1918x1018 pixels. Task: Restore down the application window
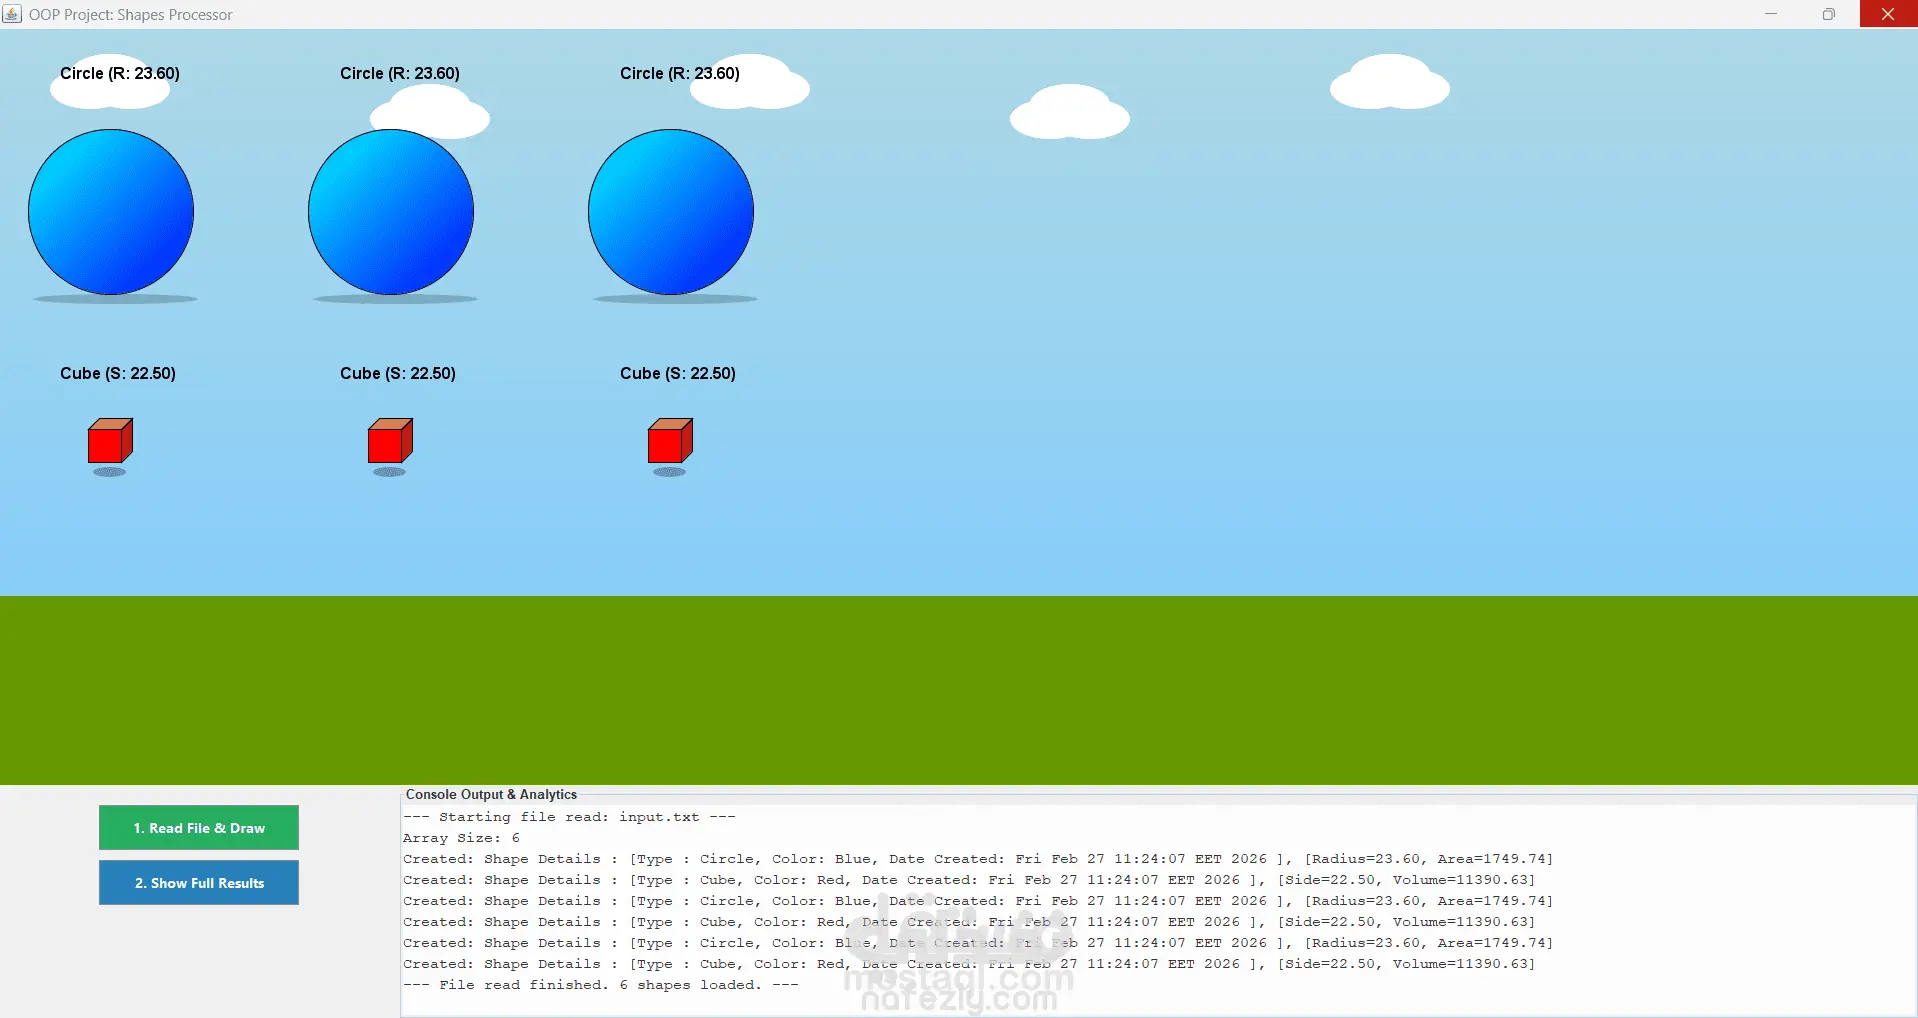[1829, 14]
